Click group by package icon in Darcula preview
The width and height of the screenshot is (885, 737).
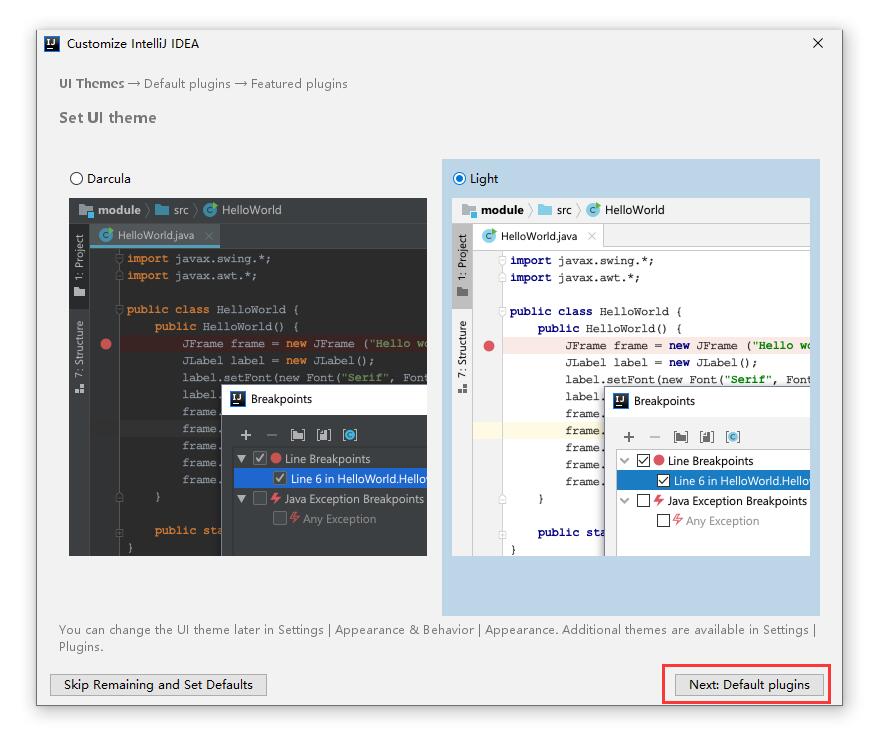click(x=298, y=435)
